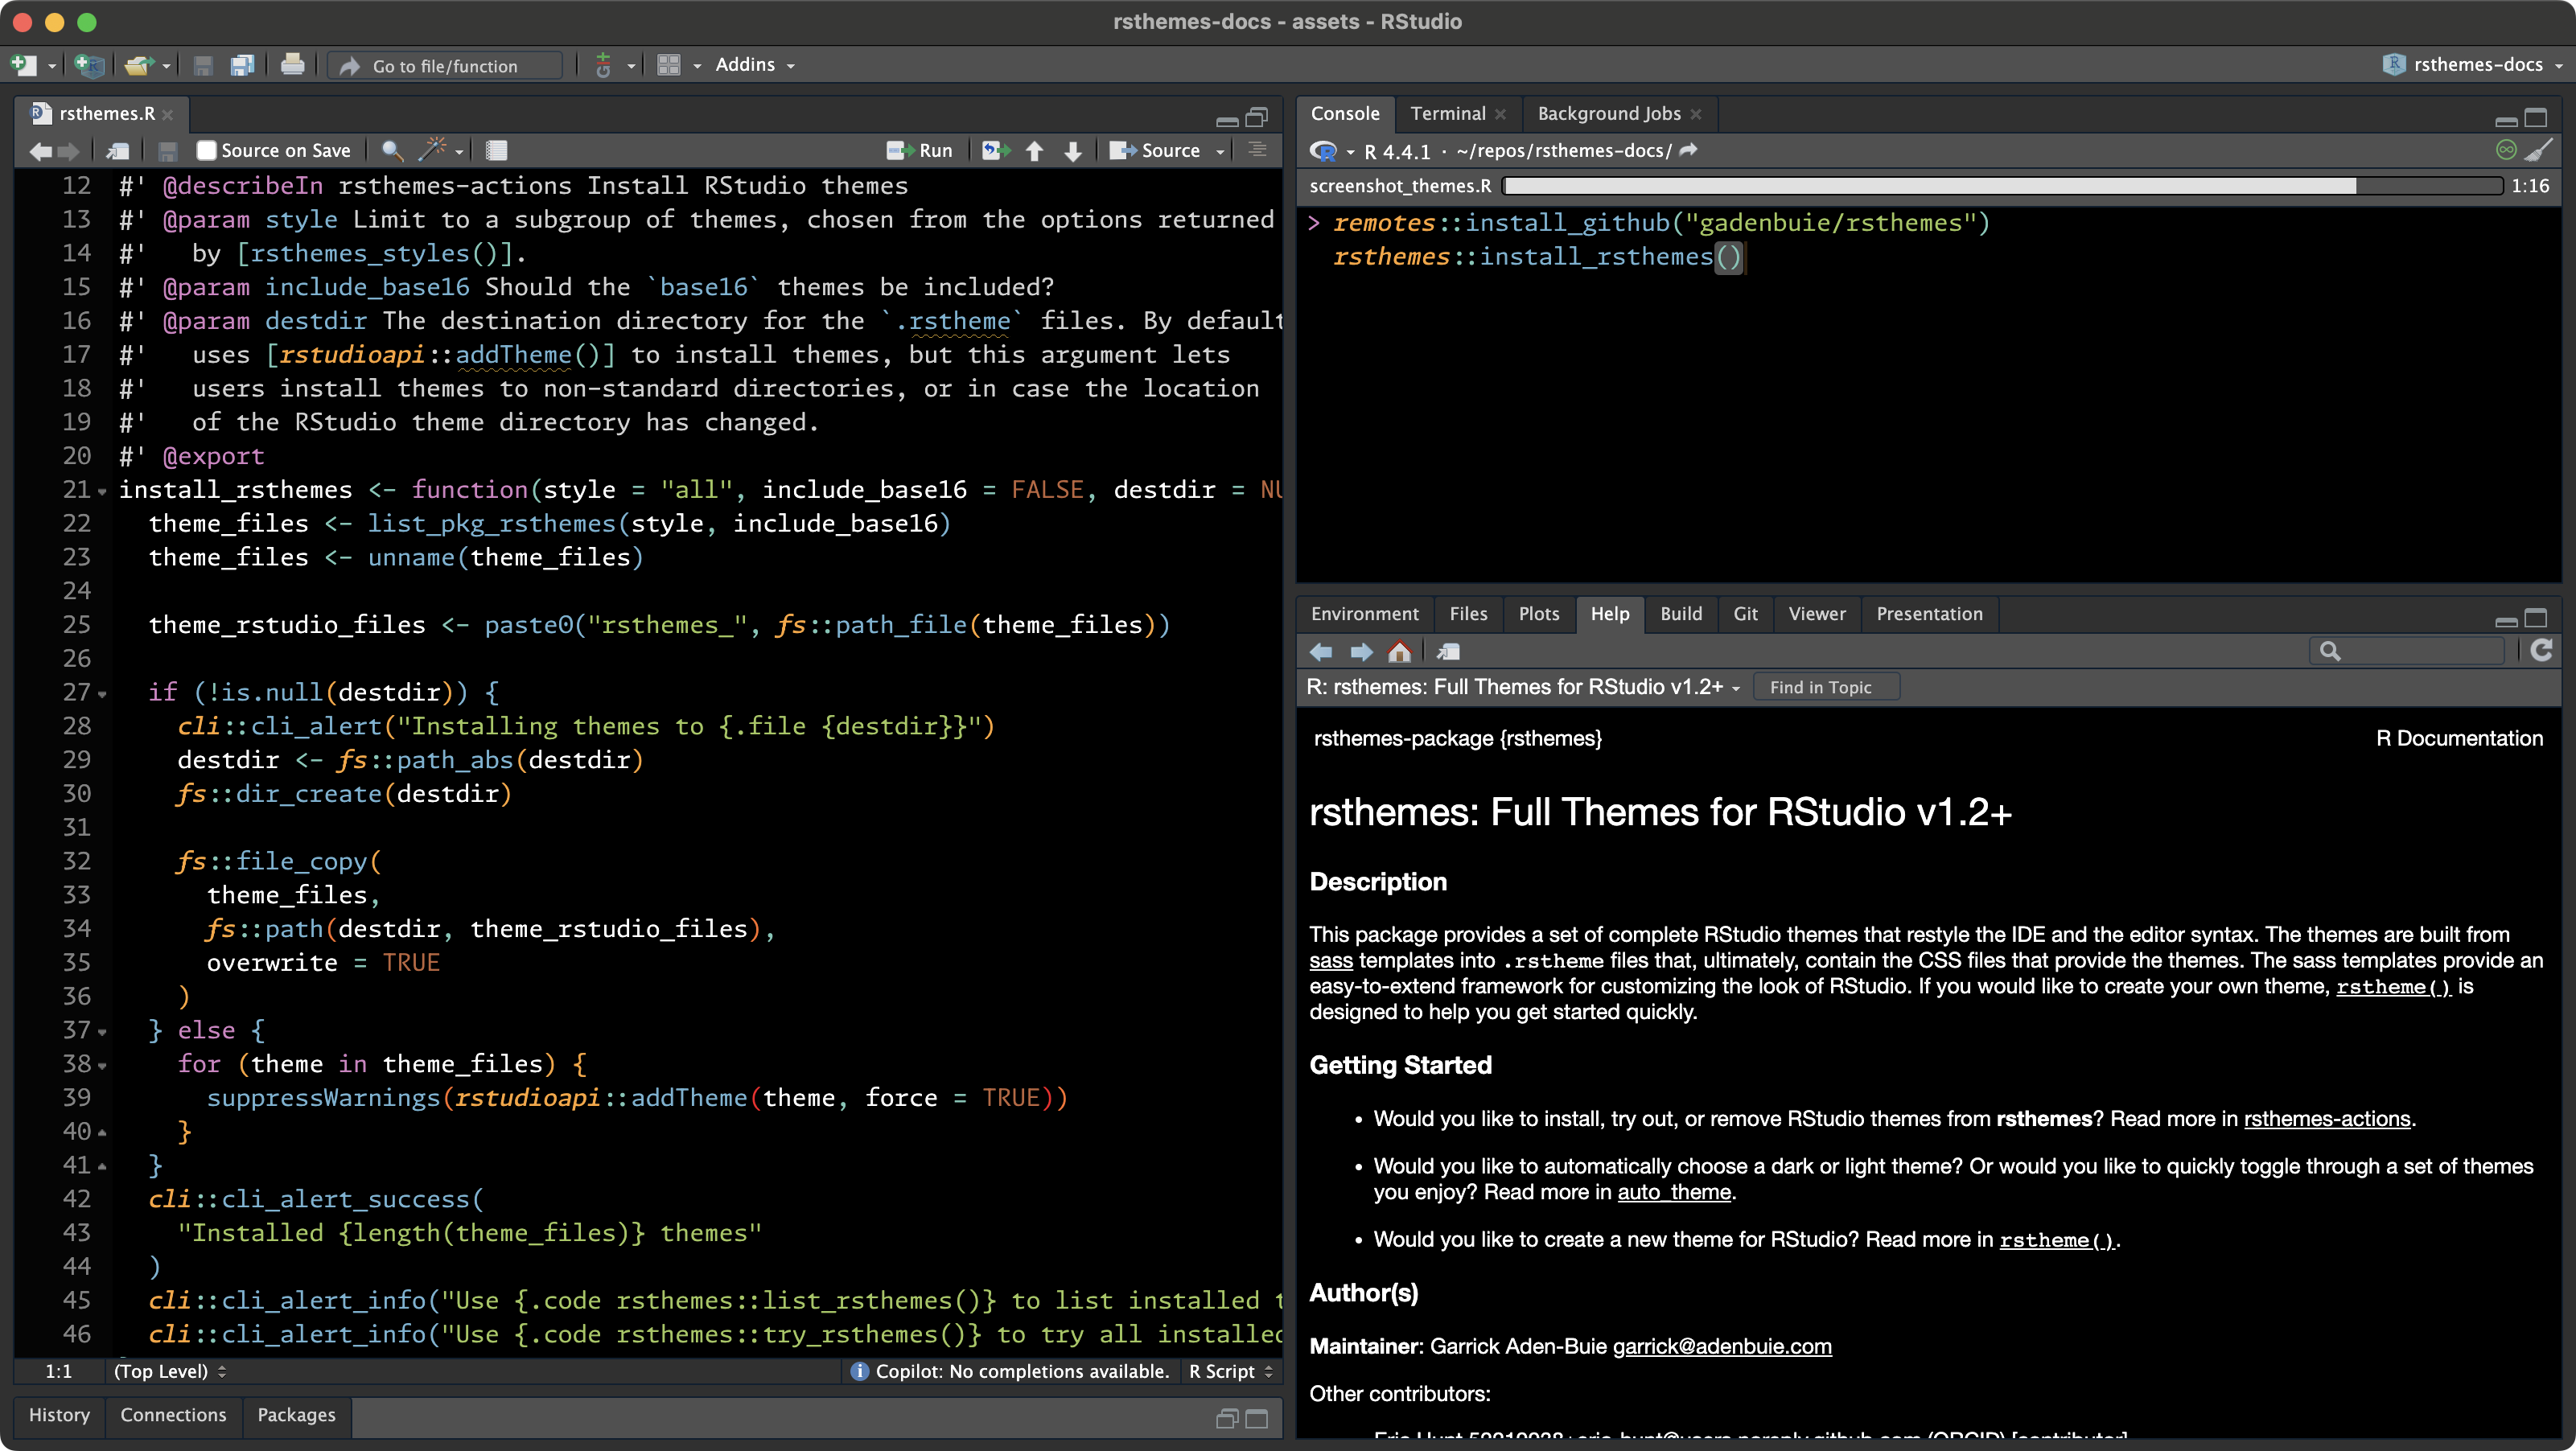Click the clear console broom icon
The width and height of the screenshot is (2576, 1451).
click(2538, 150)
